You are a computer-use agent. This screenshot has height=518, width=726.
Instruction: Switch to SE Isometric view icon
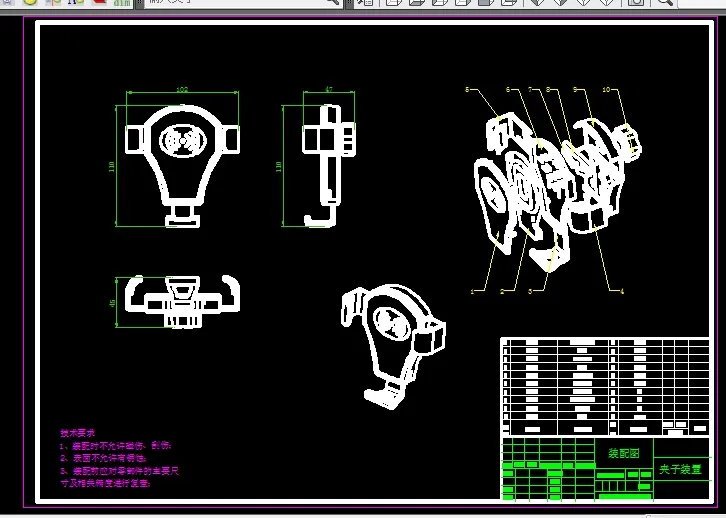pos(560,2)
